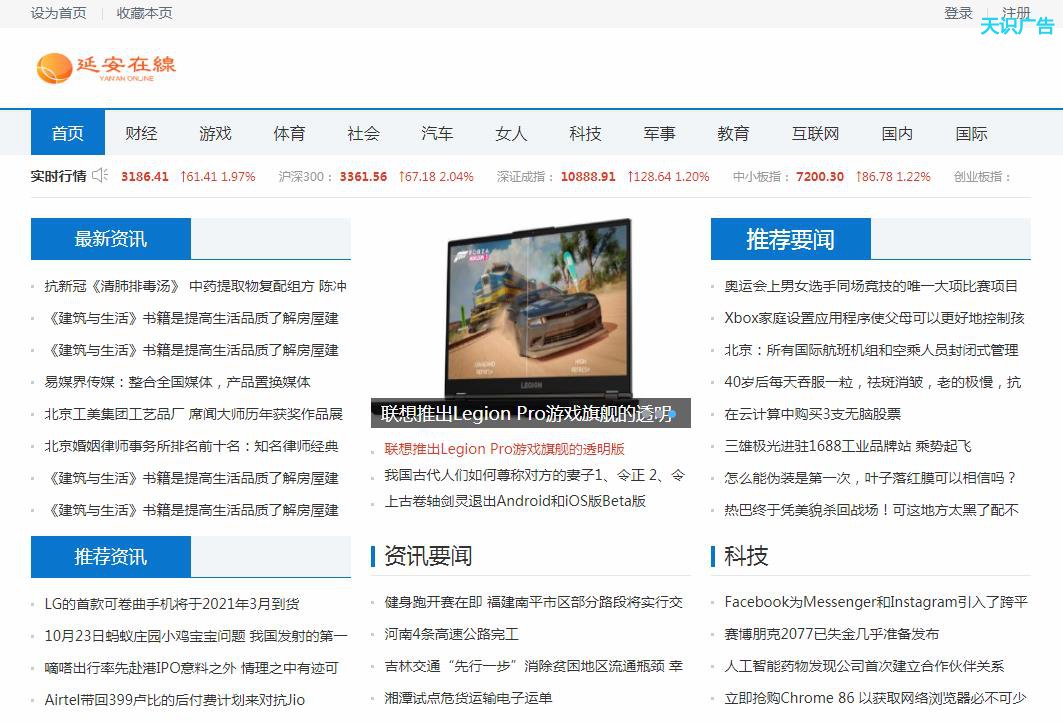This screenshot has height=722, width=1063.
Task: Open the 财经 navigation item
Action: point(141,133)
